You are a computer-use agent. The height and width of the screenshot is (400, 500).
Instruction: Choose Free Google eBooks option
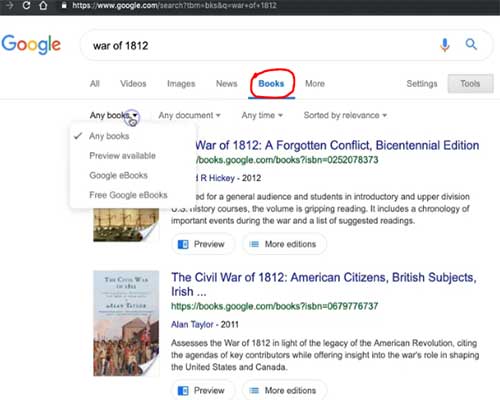click(128, 195)
